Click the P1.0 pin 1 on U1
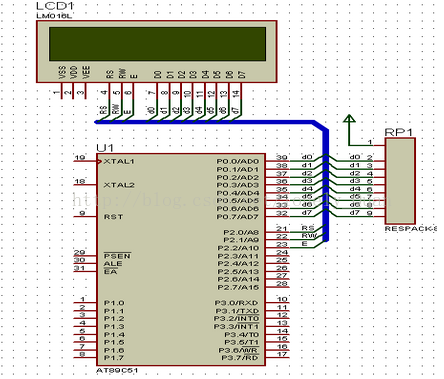The width and height of the screenshot is (444, 379). pos(85,302)
